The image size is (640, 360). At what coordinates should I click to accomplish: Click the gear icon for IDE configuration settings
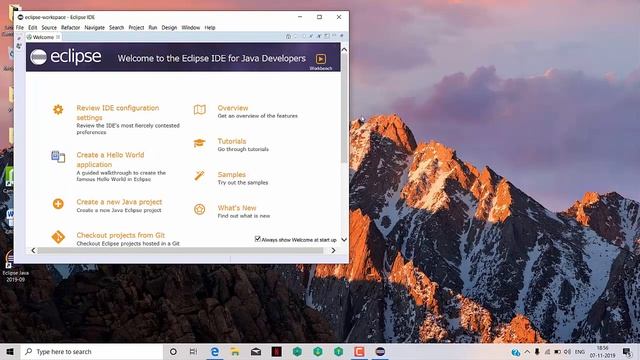tap(58, 109)
